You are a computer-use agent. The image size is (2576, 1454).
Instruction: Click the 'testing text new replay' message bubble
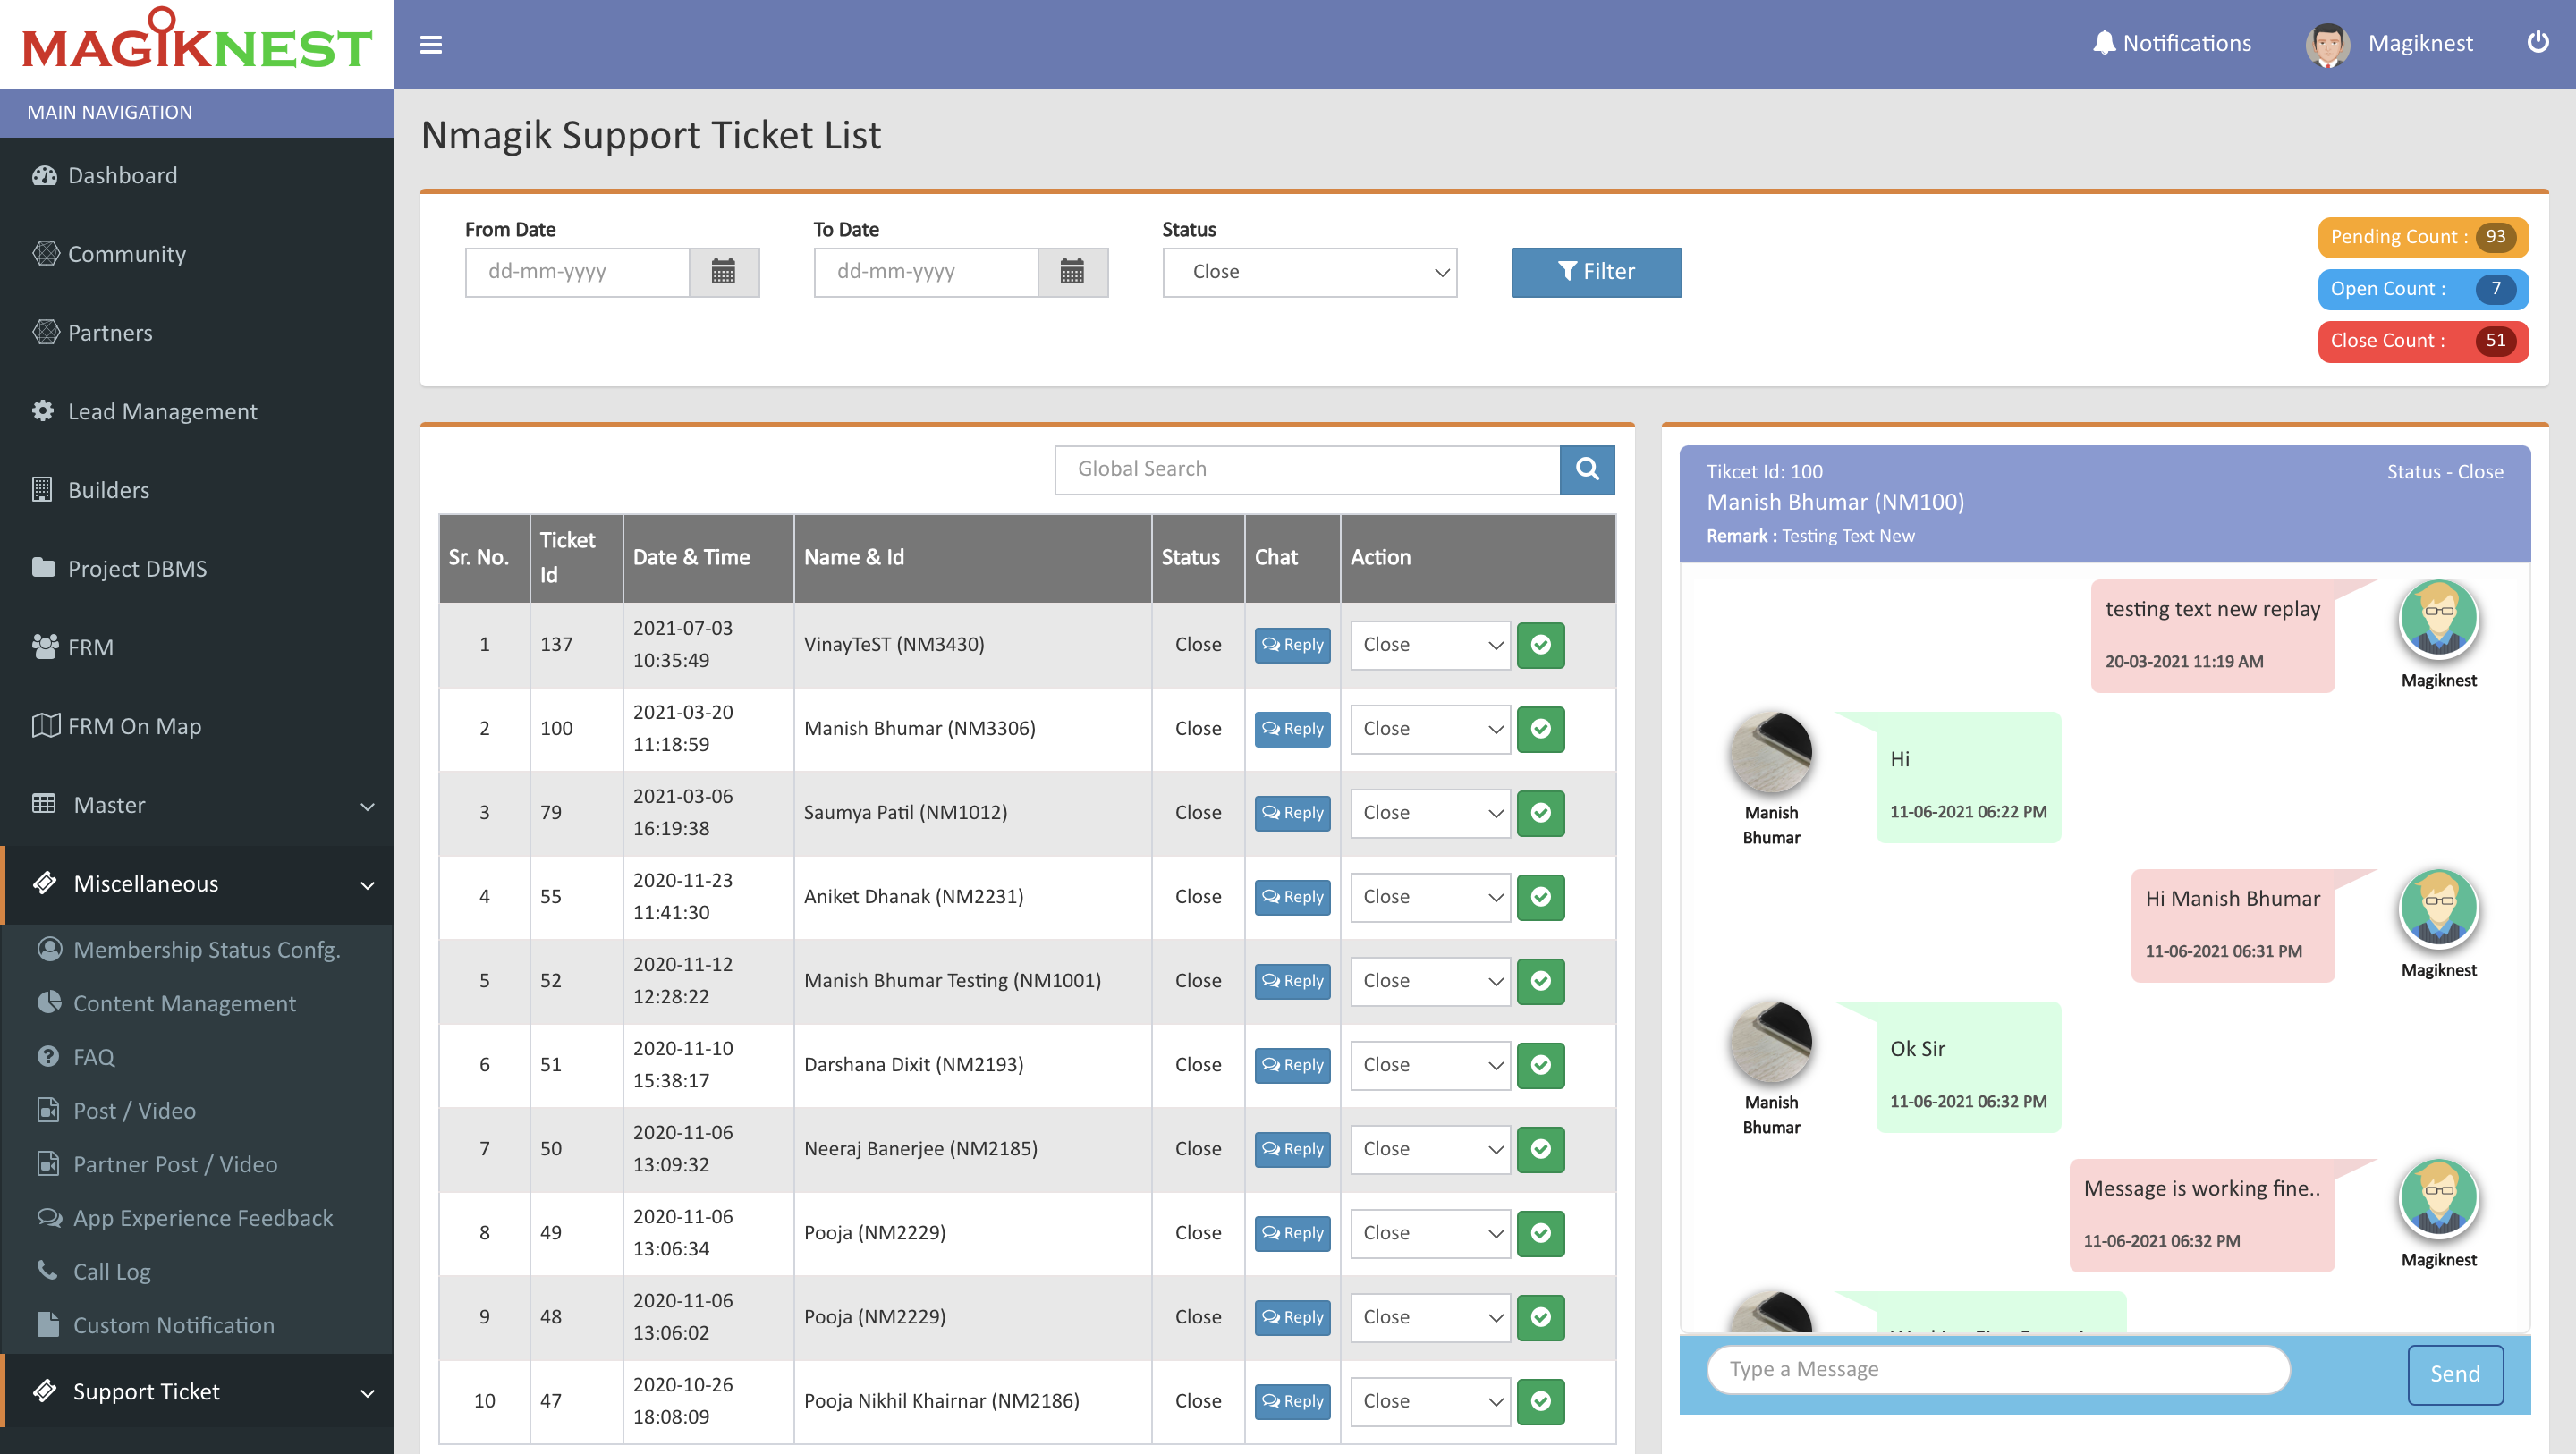[2212, 635]
